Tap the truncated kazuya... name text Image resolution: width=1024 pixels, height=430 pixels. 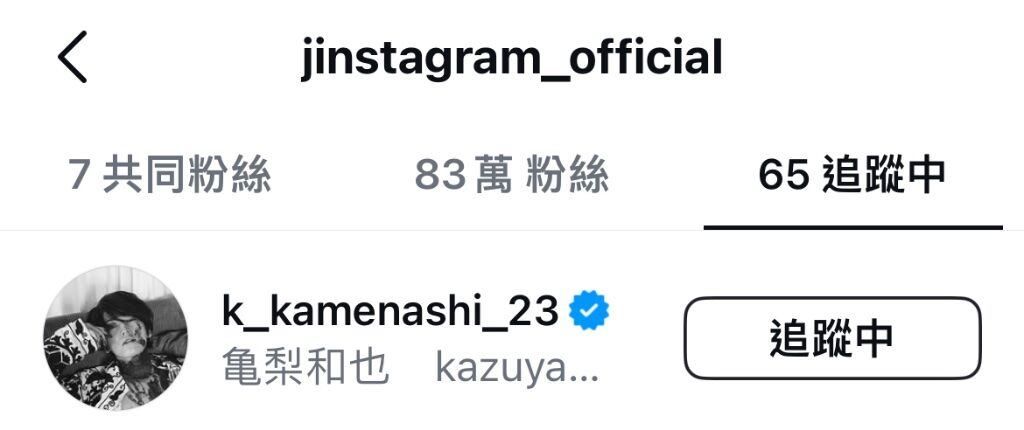(517, 370)
